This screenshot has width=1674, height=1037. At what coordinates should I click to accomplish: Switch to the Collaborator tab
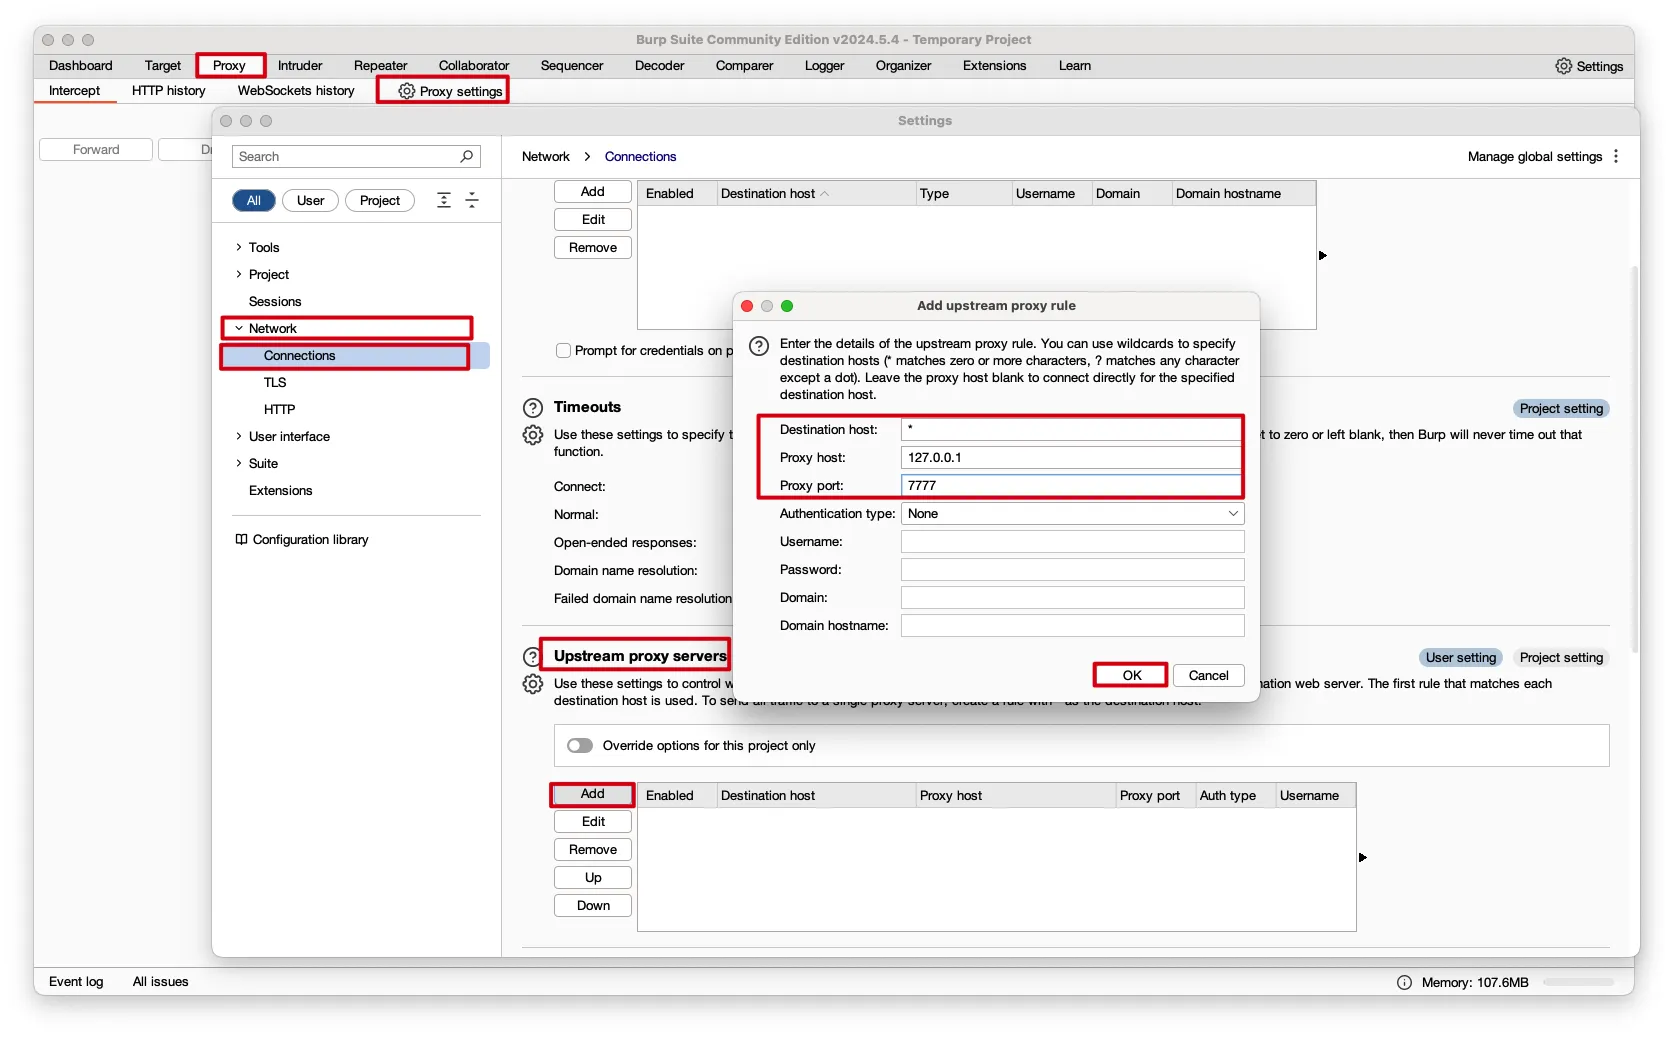click(474, 66)
